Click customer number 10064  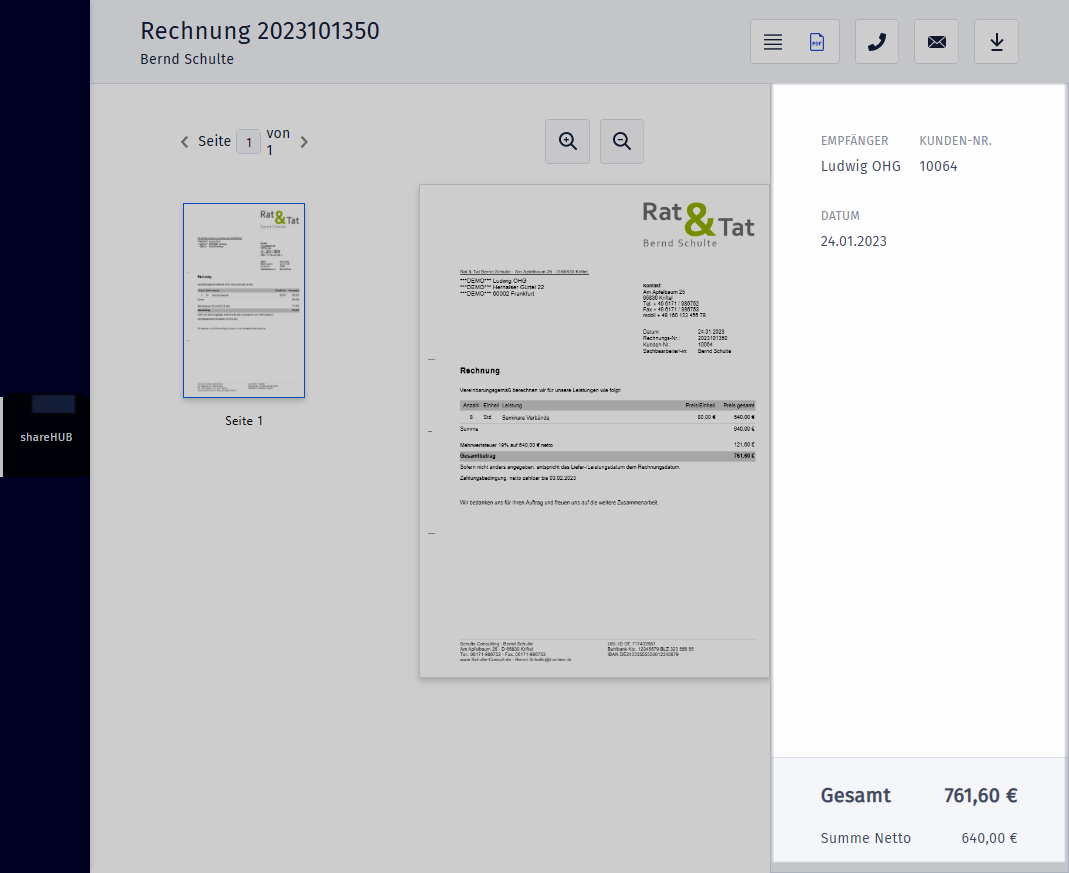[938, 166]
